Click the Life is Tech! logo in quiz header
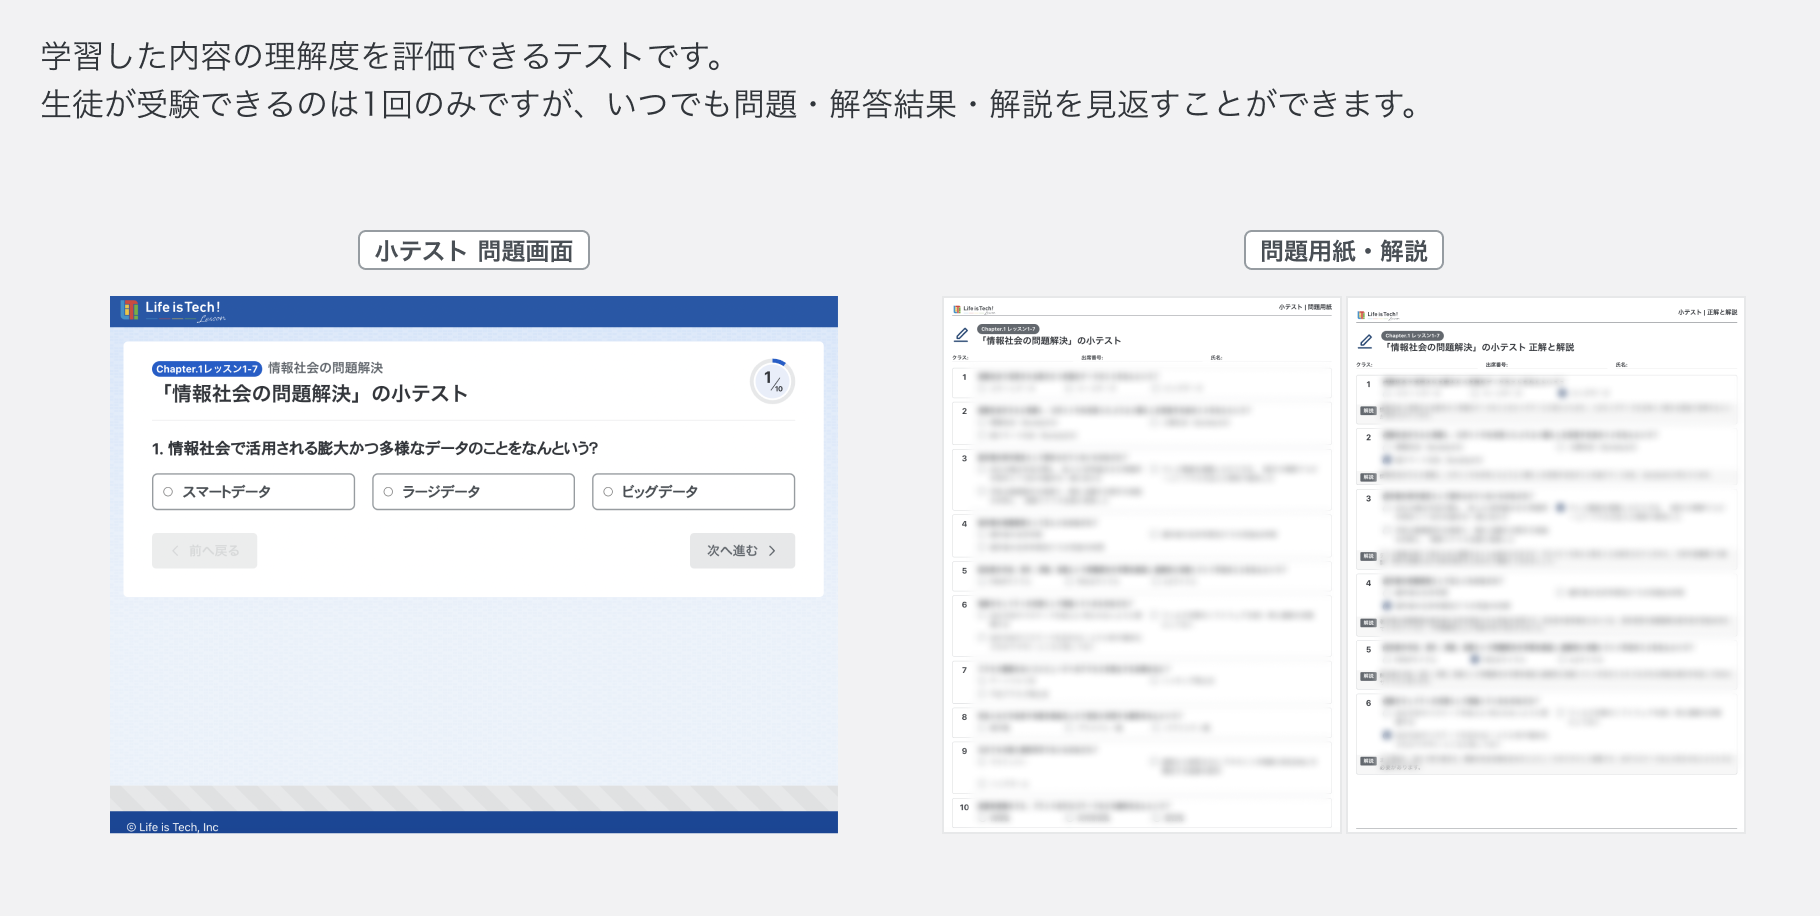 (173, 310)
